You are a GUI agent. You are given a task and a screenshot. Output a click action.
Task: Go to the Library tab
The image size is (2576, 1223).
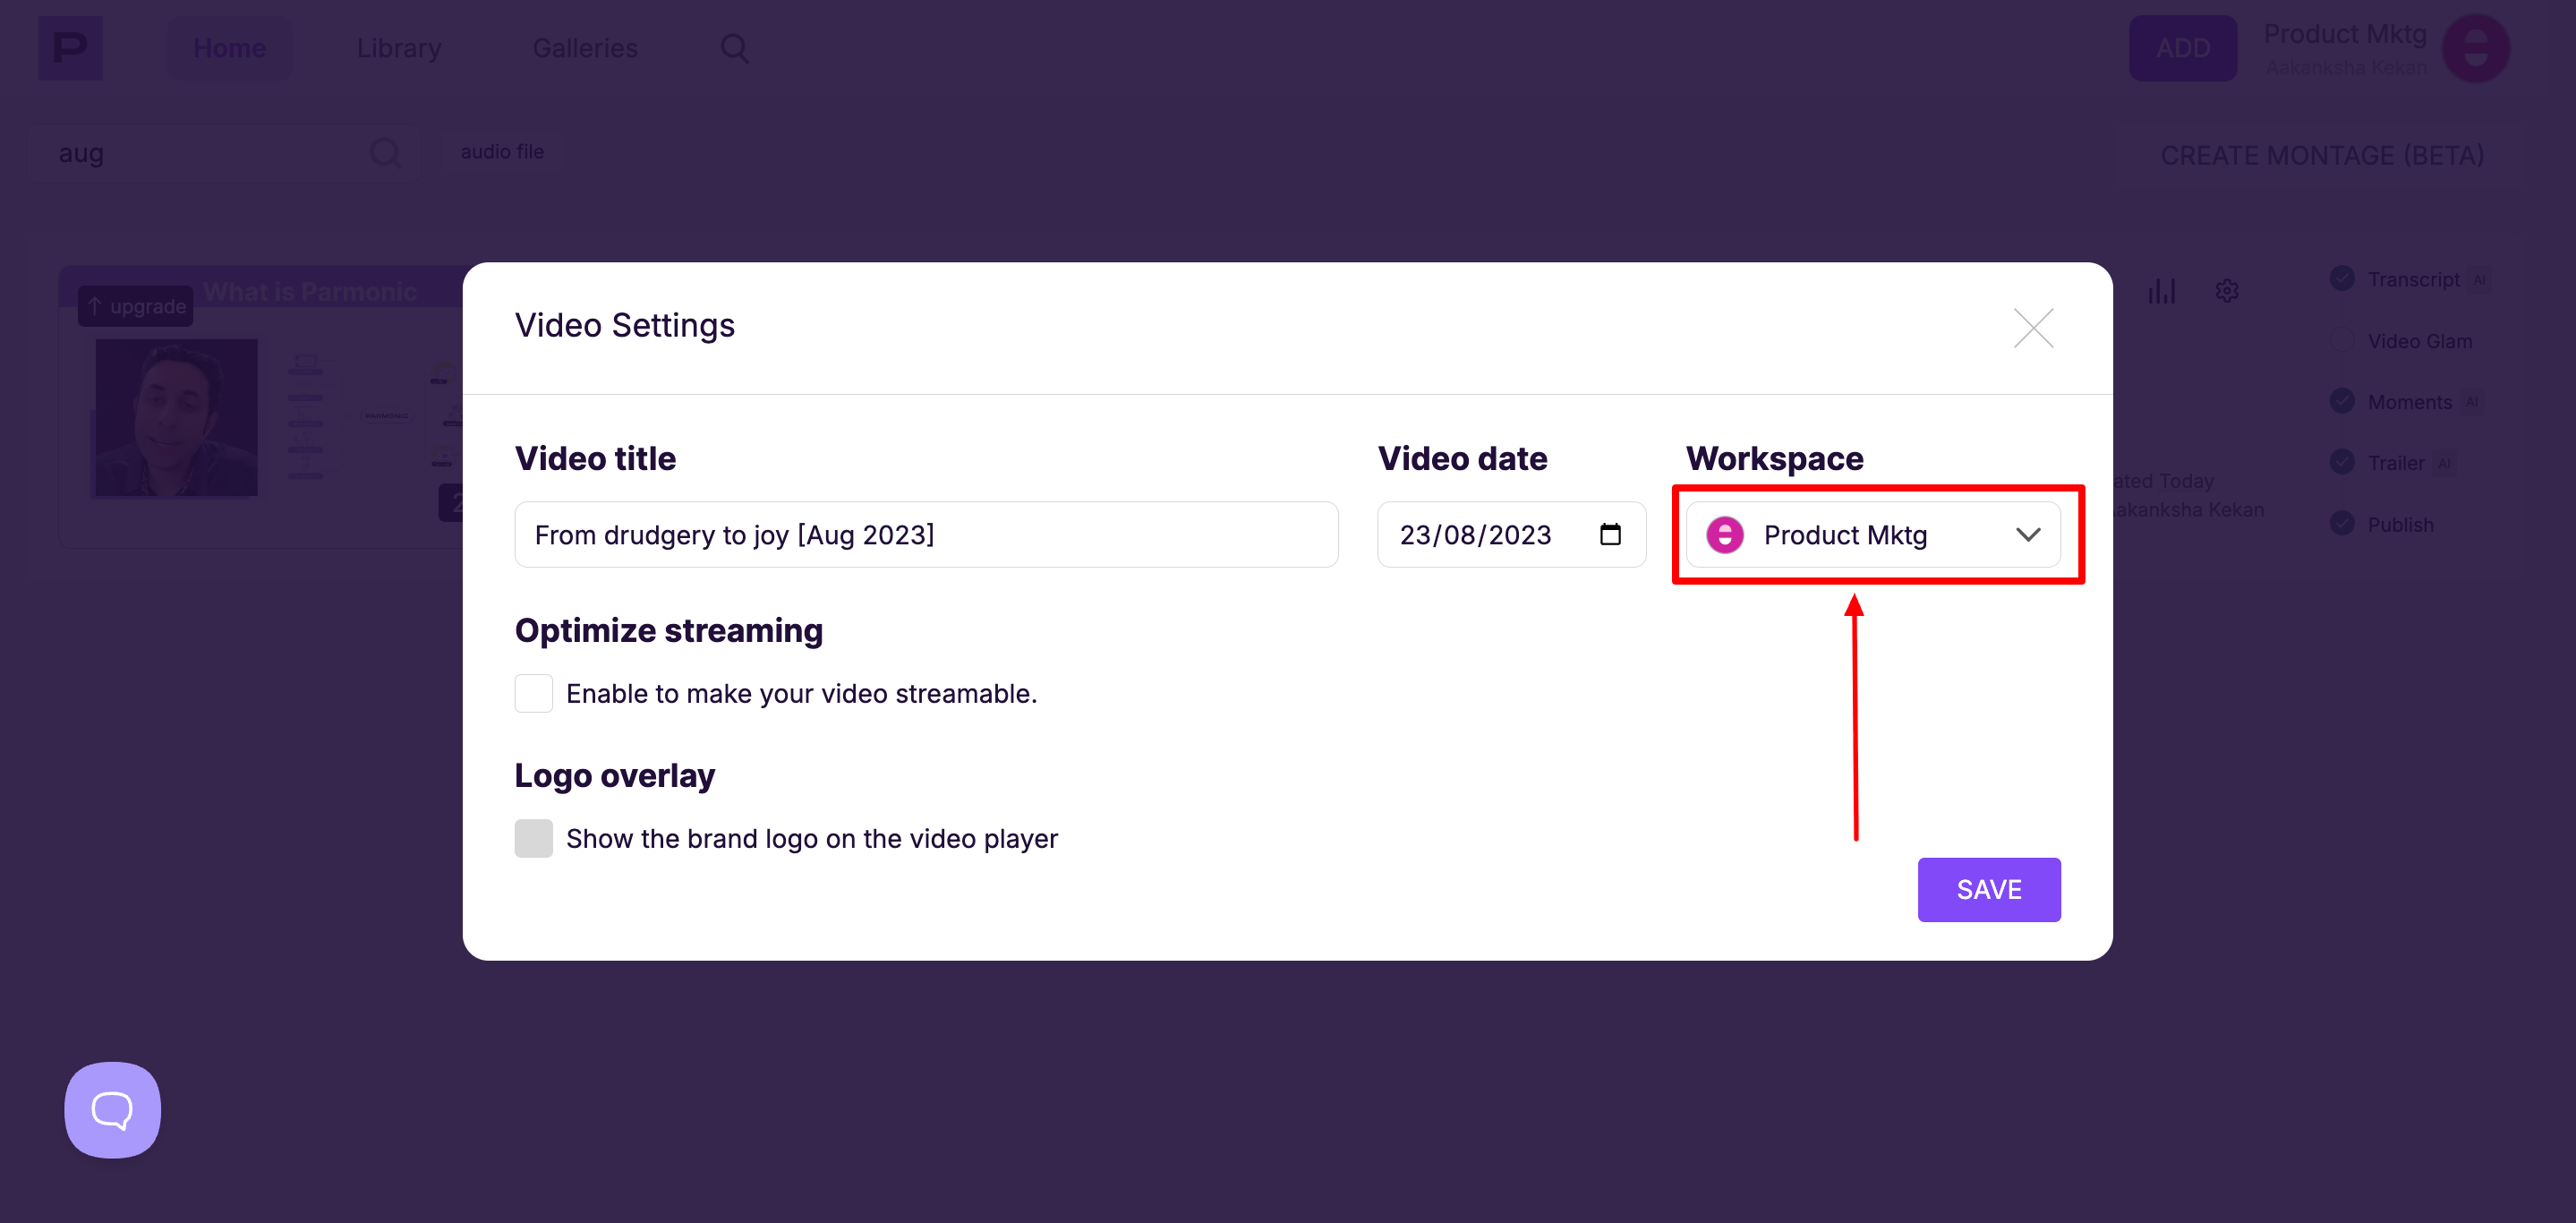point(399,47)
